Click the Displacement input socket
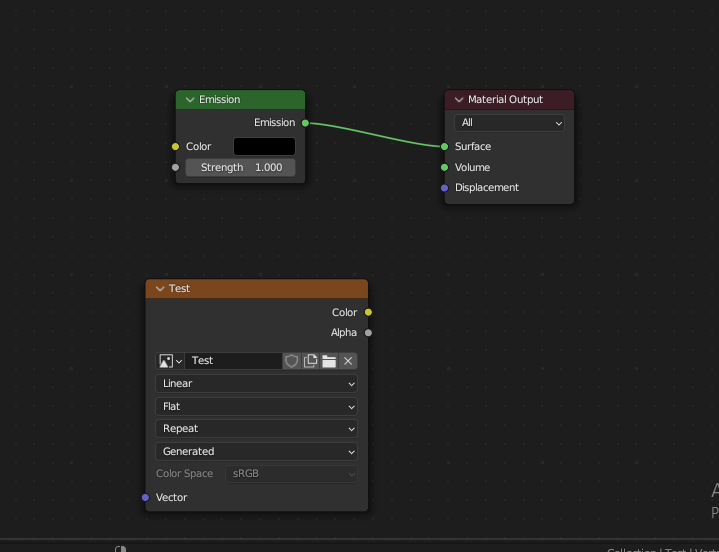 [444, 188]
